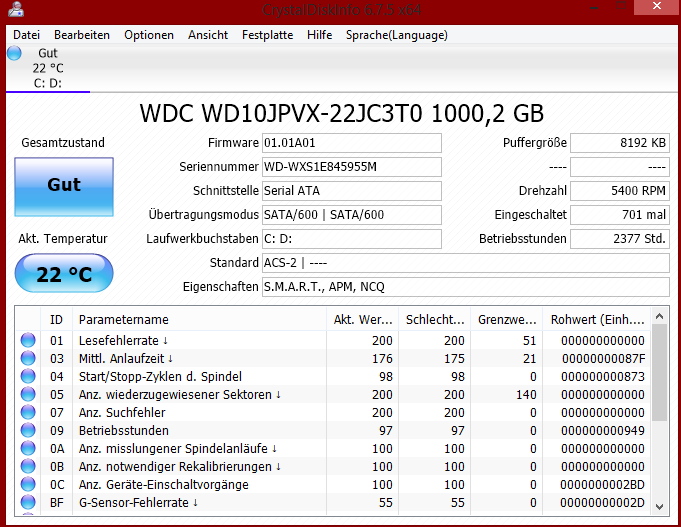Select the blue status orb in disk tab
This screenshot has height=527, width=681.
14,53
